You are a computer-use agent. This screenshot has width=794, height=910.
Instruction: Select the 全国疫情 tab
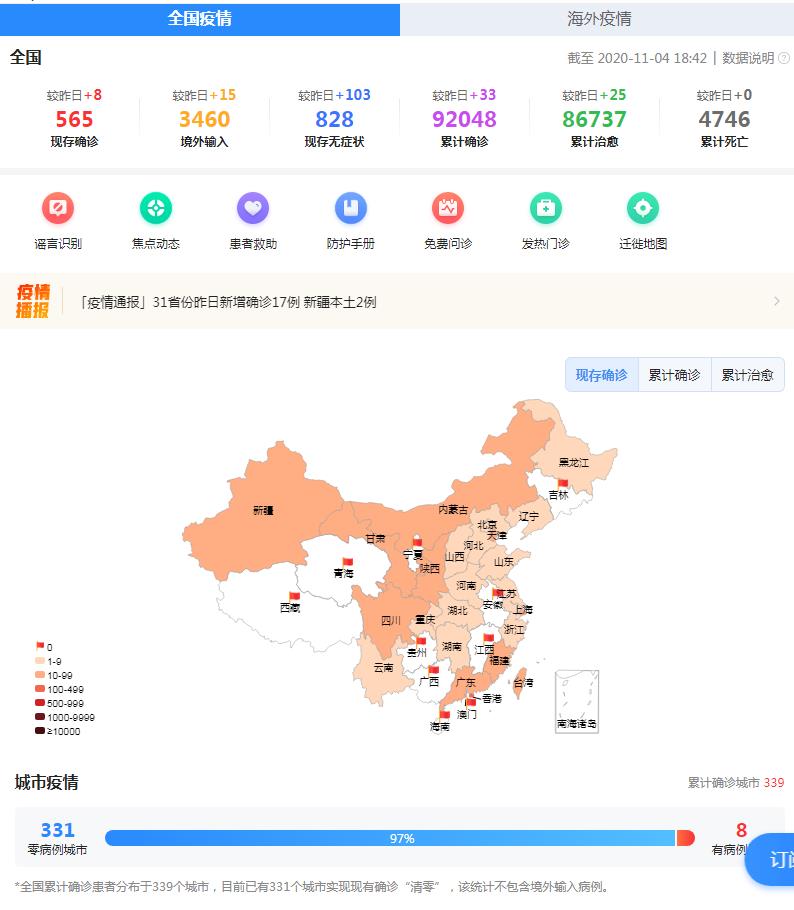coord(200,19)
